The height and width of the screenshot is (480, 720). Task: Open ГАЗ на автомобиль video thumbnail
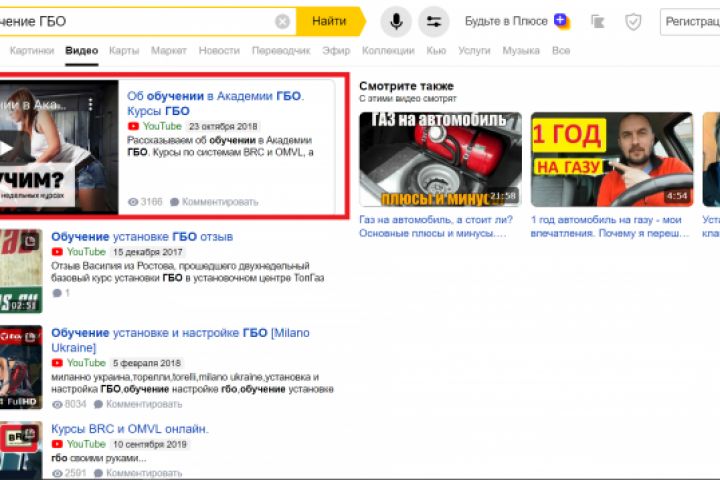point(440,159)
